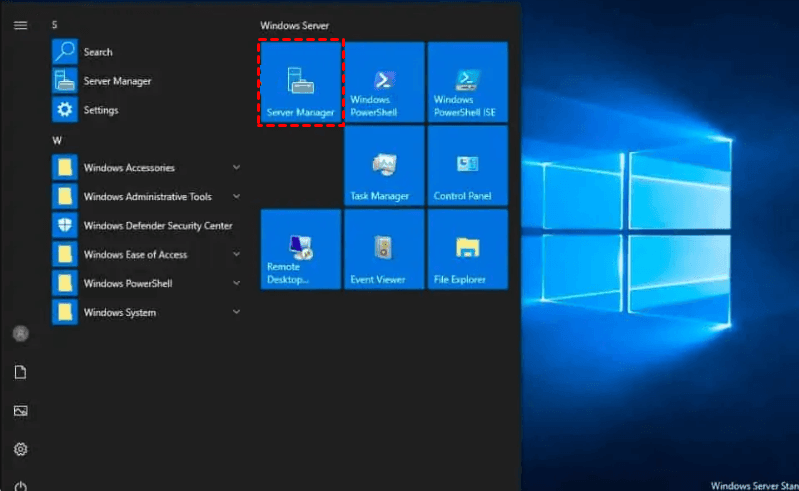Click the 'Windows Defender Security Center' label
This screenshot has height=491, width=799.
point(158,226)
